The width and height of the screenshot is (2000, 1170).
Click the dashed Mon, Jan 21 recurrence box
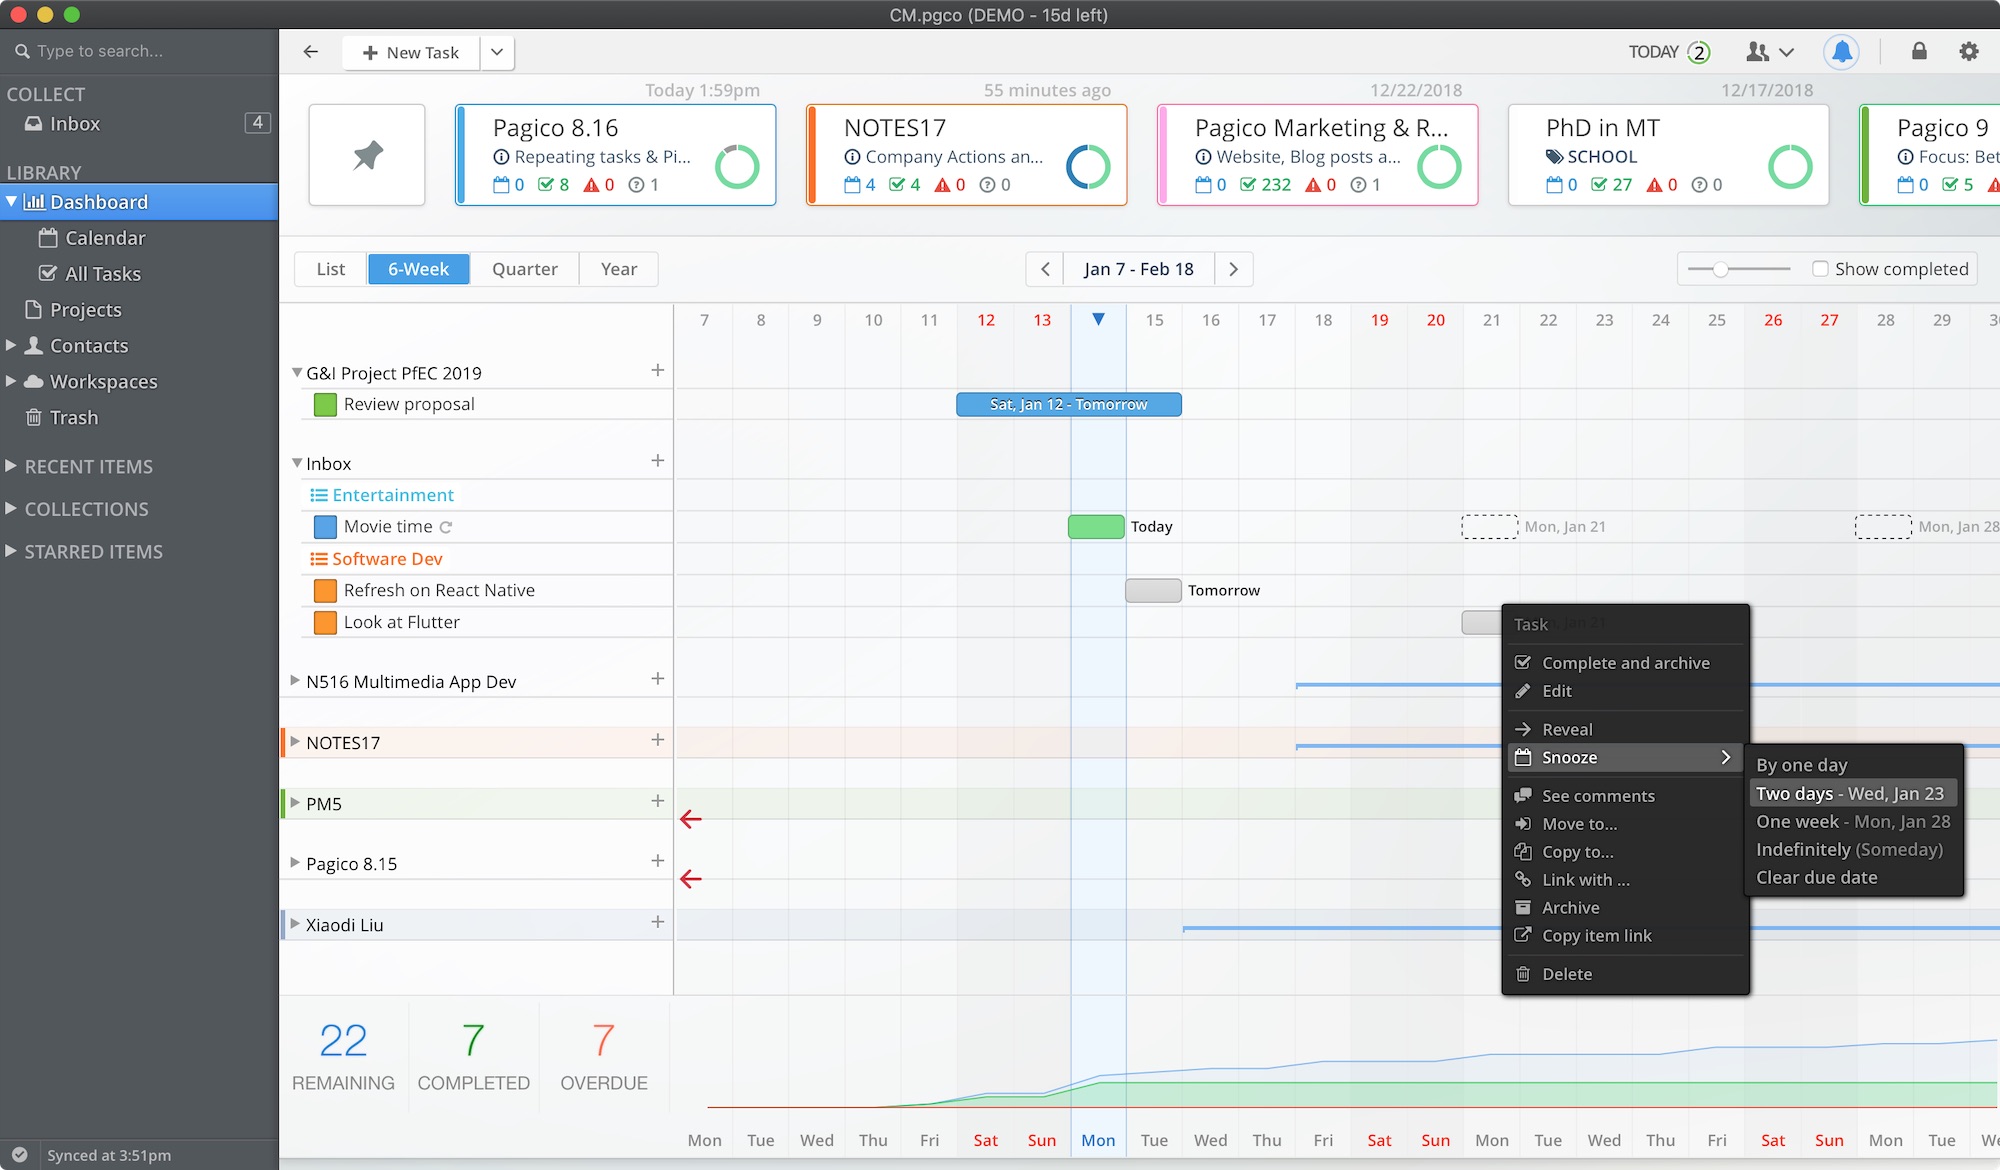pyautogui.click(x=1489, y=527)
